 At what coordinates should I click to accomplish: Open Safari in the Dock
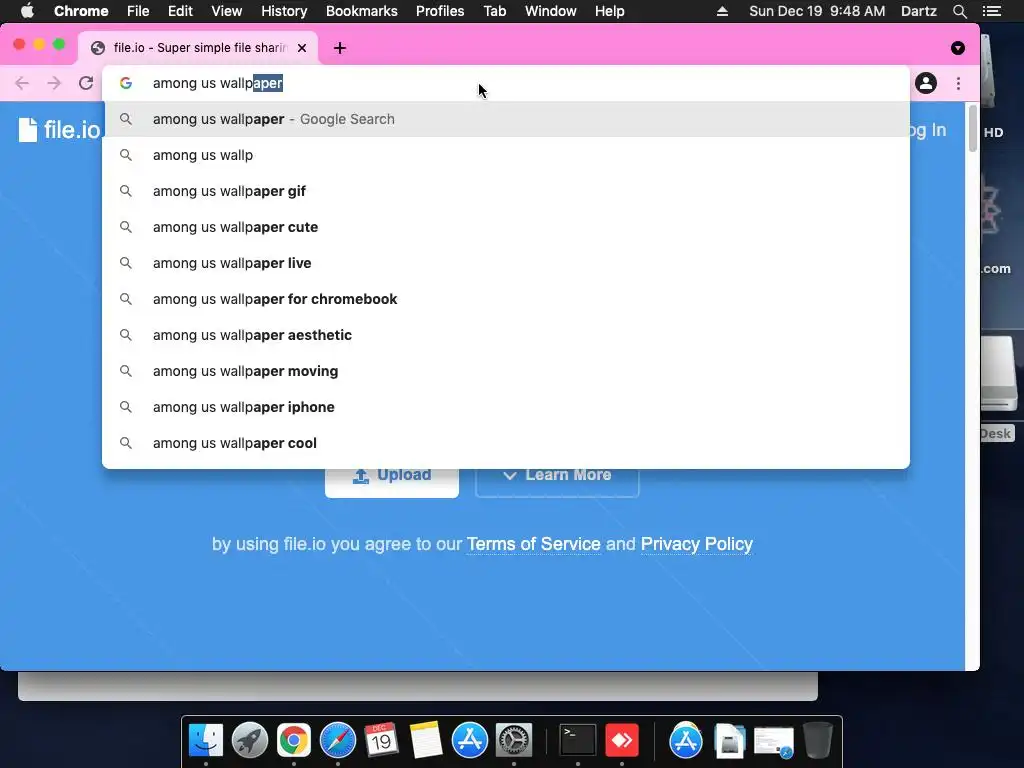pyautogui.click(x=338, y=741)
